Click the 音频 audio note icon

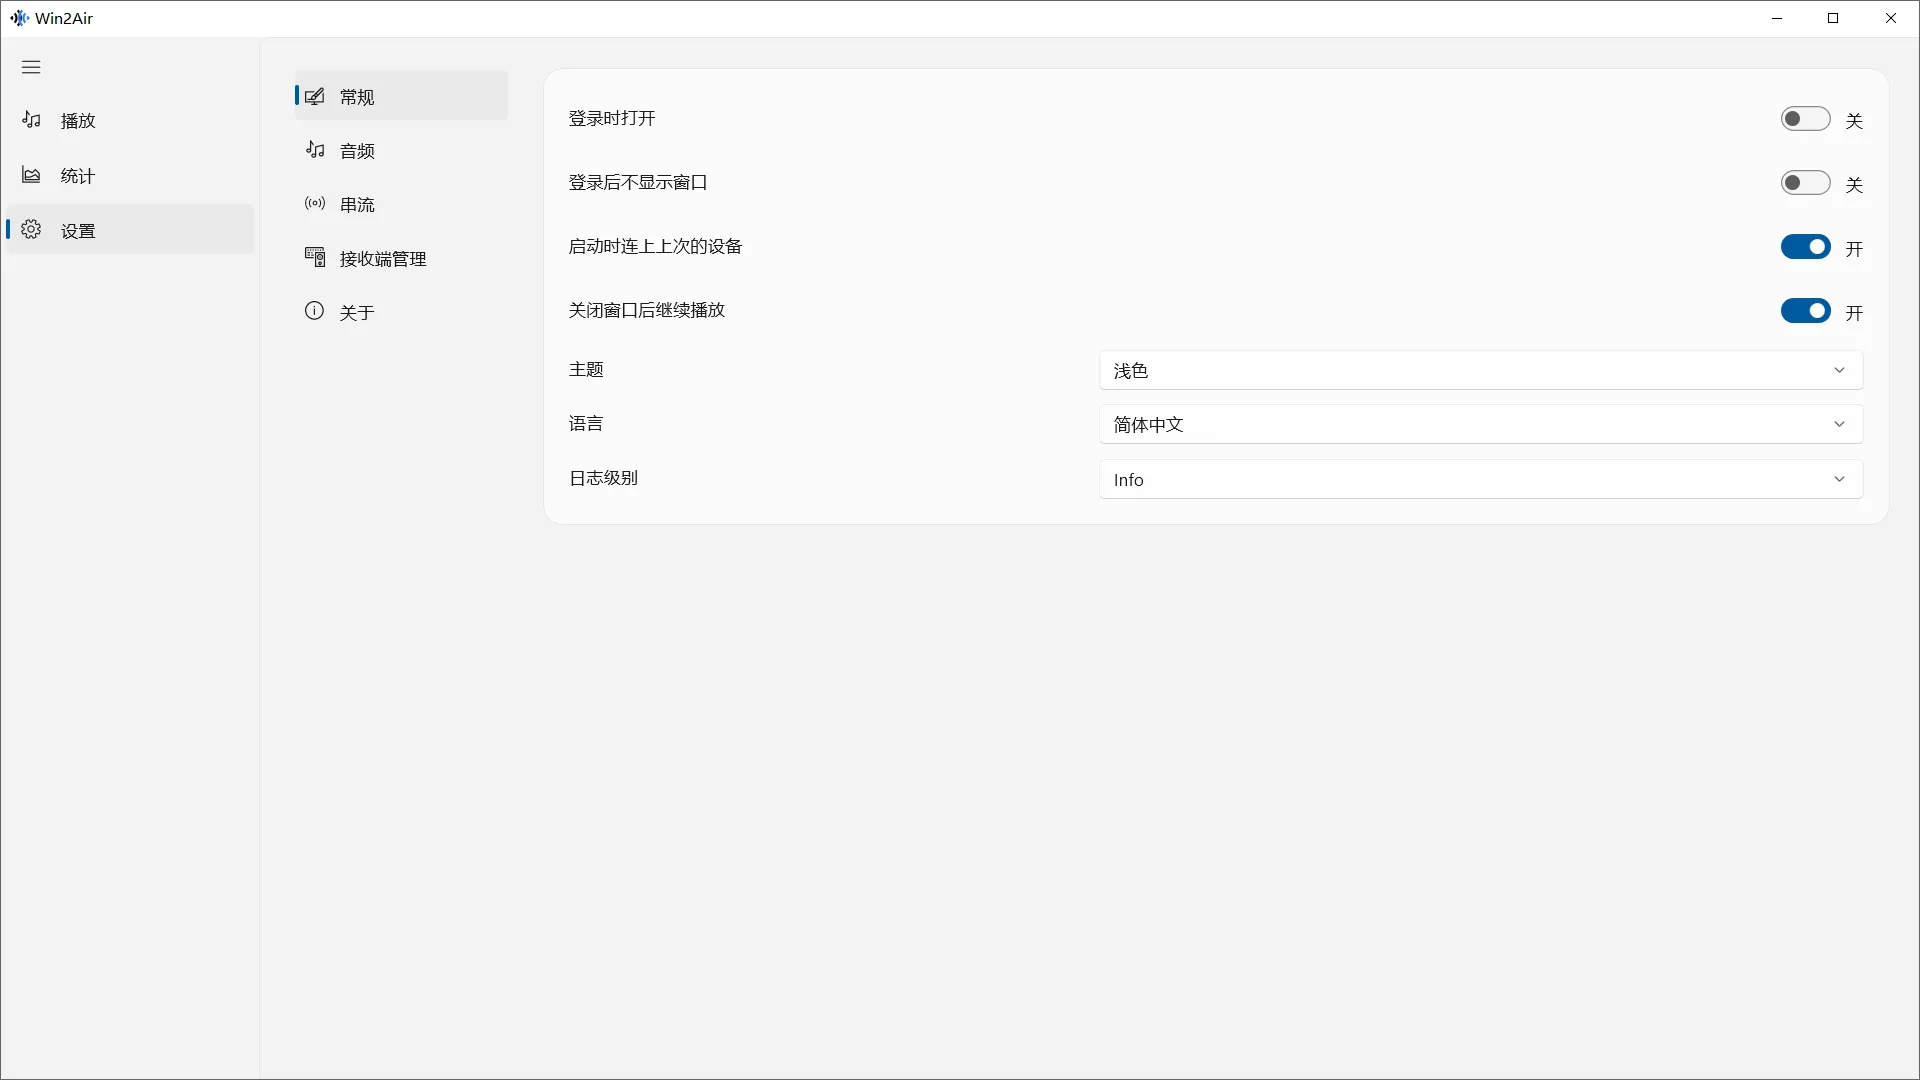[x=314, y=150]
